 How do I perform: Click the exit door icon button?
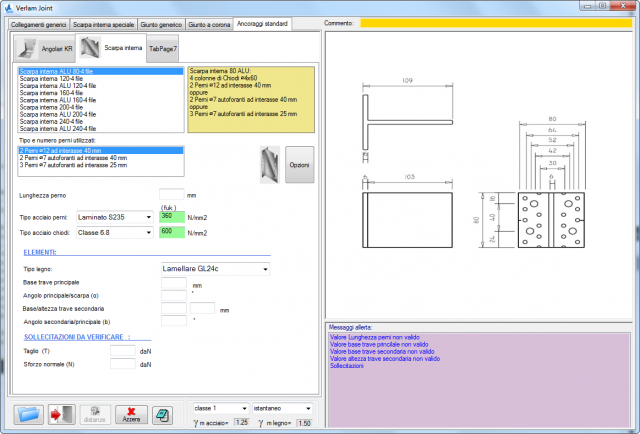point(62,414)
